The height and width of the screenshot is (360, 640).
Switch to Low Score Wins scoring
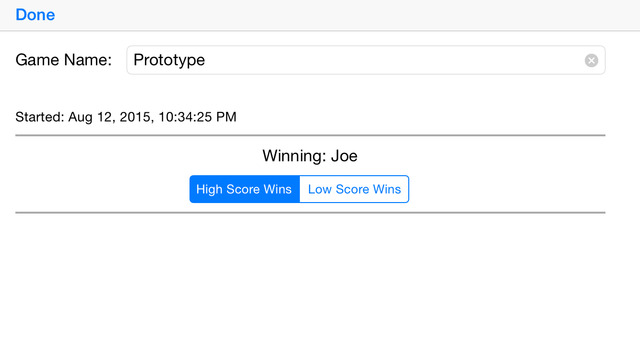354,189
